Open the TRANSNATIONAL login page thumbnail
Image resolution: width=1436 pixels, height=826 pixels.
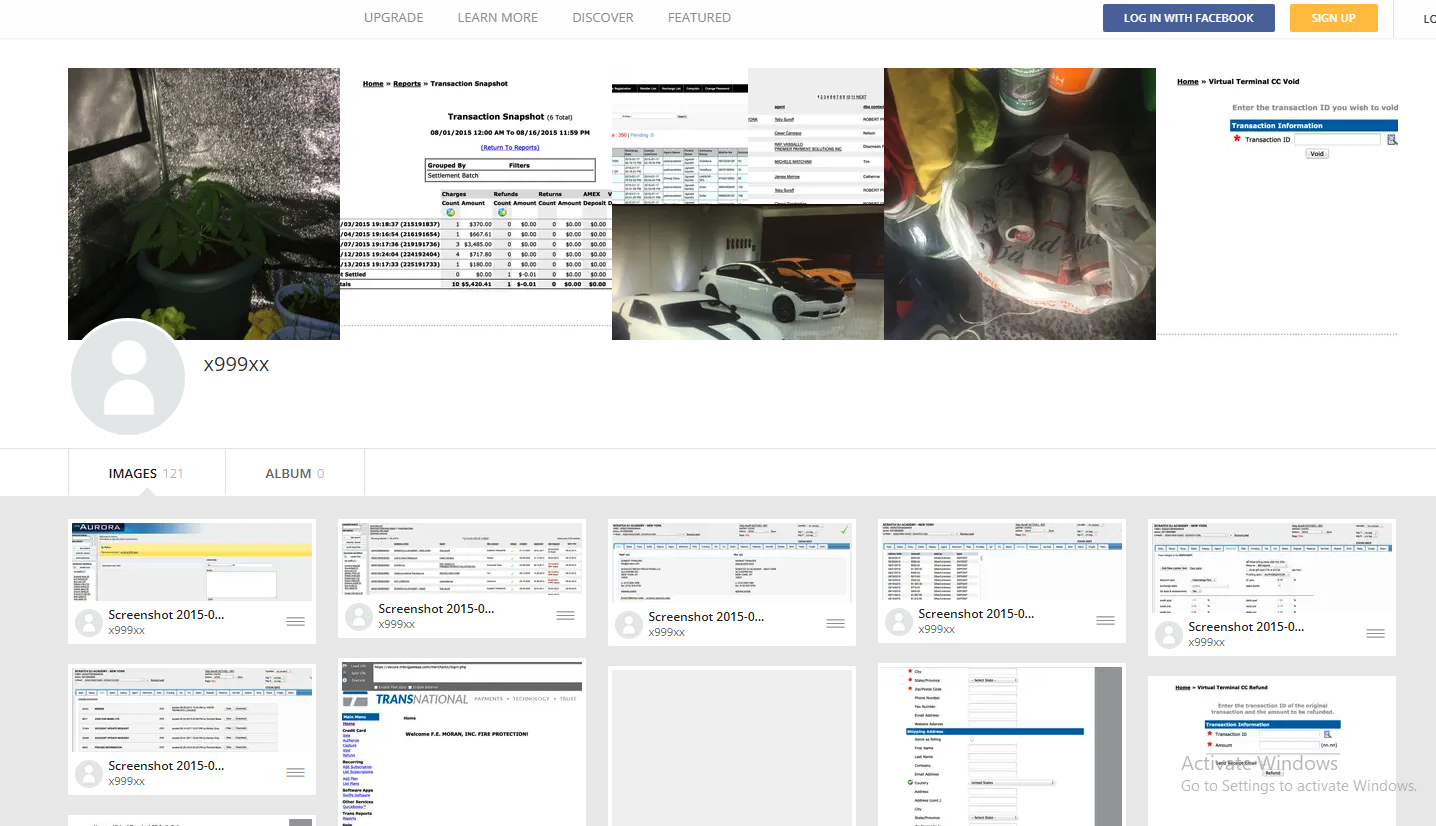coord(462,743)
